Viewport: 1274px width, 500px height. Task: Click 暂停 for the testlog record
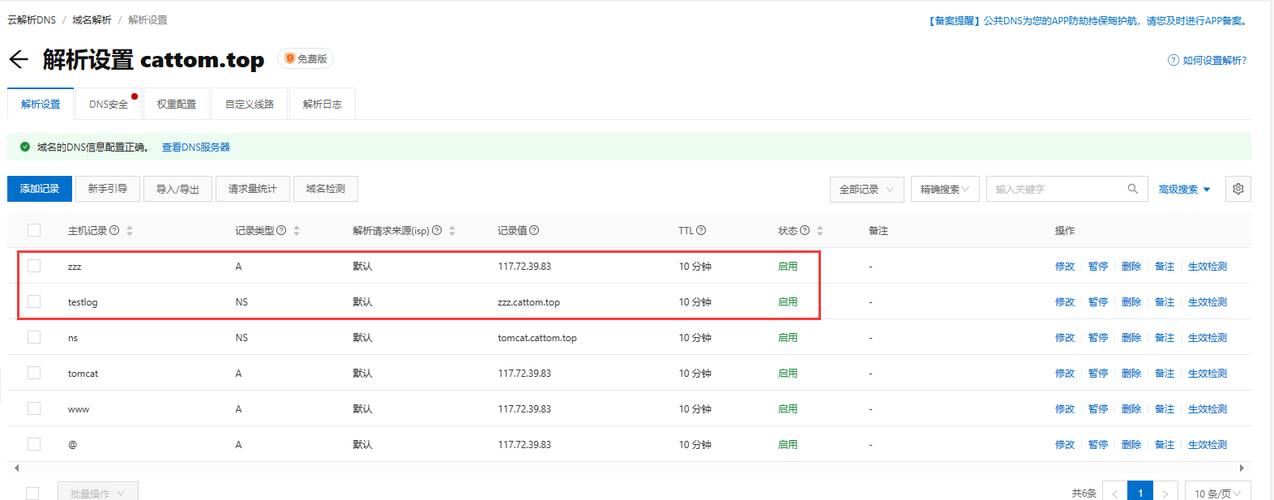[1098, 302]
